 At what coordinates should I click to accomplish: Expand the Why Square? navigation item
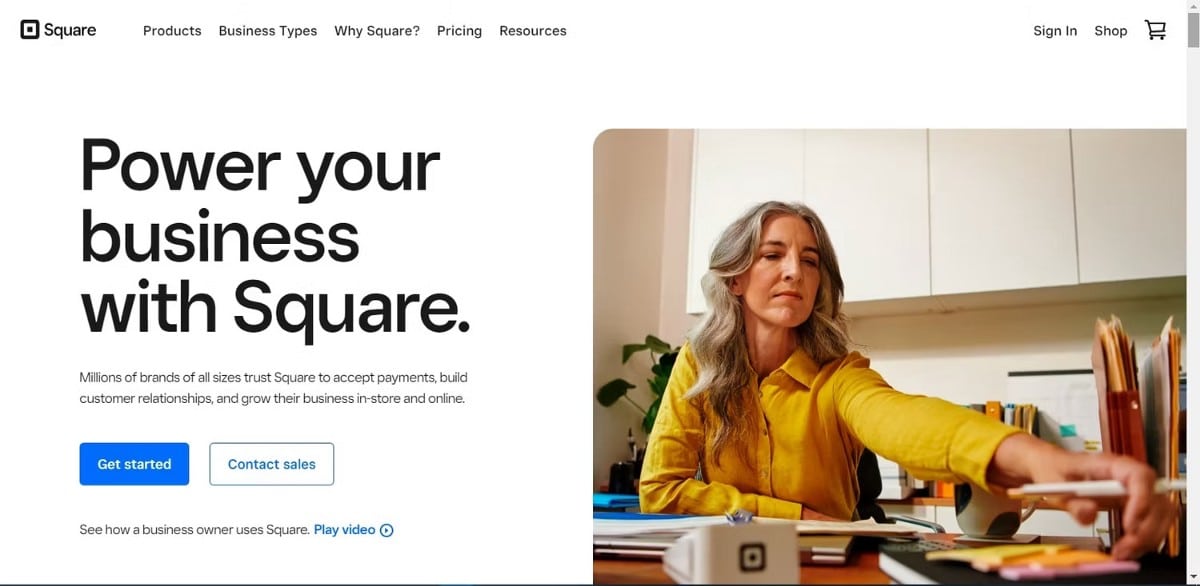tap(377, 31)
